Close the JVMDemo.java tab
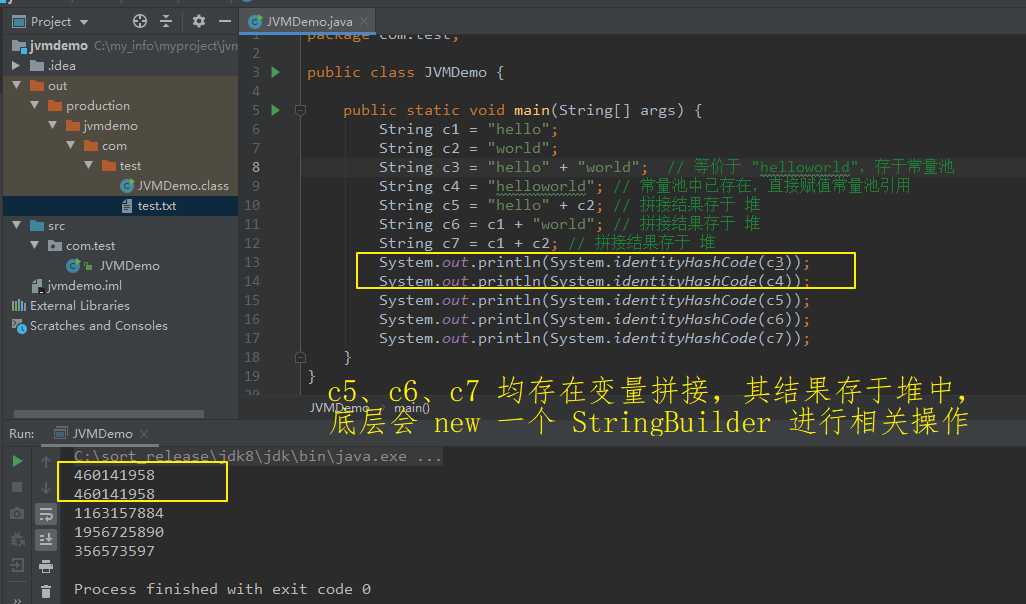This screenshot has height=604, width=1026. click(364, 22)
